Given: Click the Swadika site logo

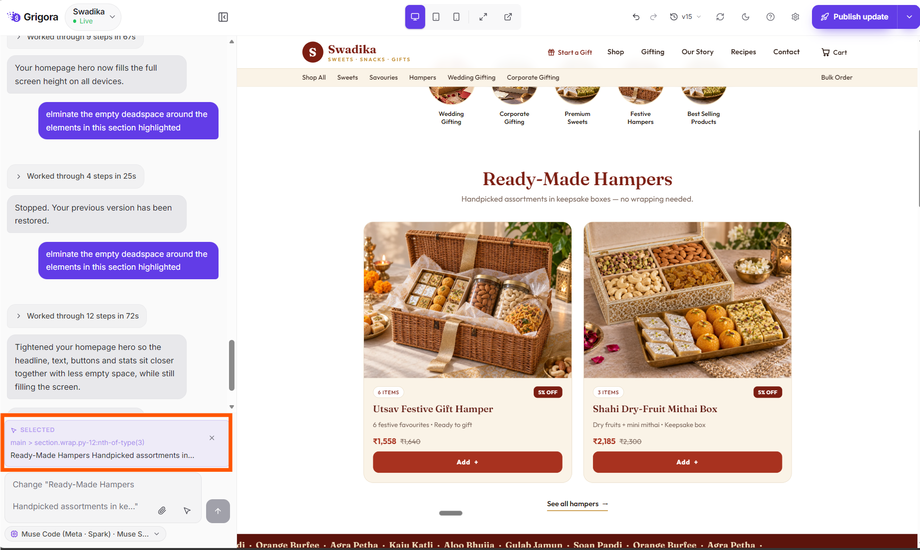Looking at the screenshot, I should pyautogui.click(x=356, y=52).
